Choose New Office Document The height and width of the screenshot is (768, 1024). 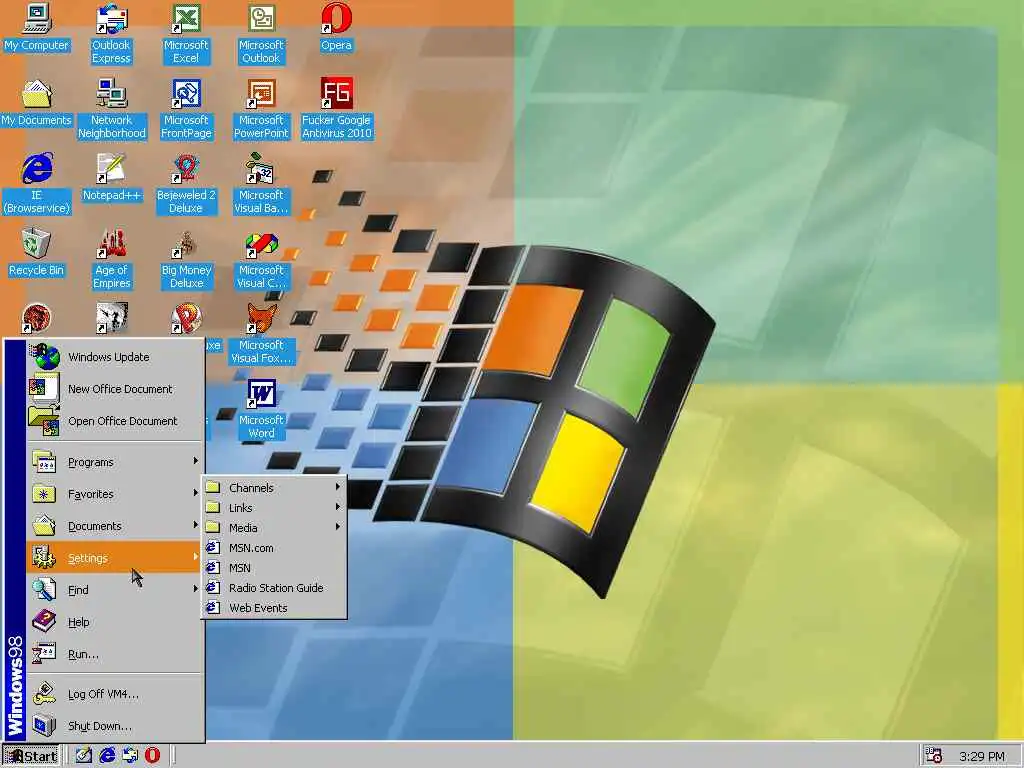tap(115, 389)
